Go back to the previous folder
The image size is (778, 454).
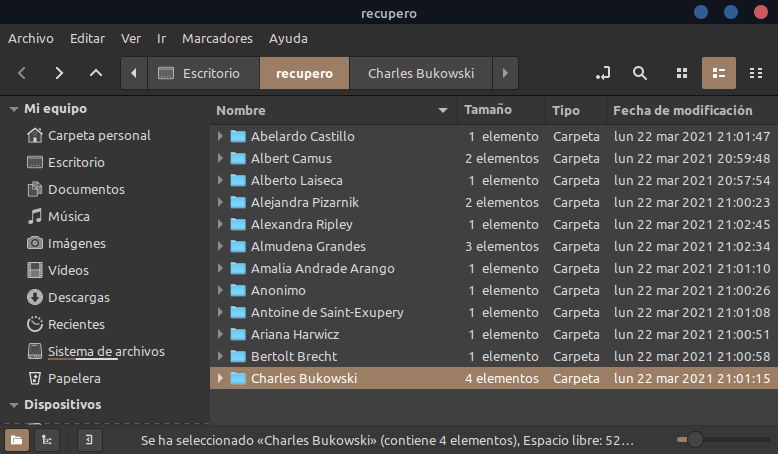tap(22, 73)
